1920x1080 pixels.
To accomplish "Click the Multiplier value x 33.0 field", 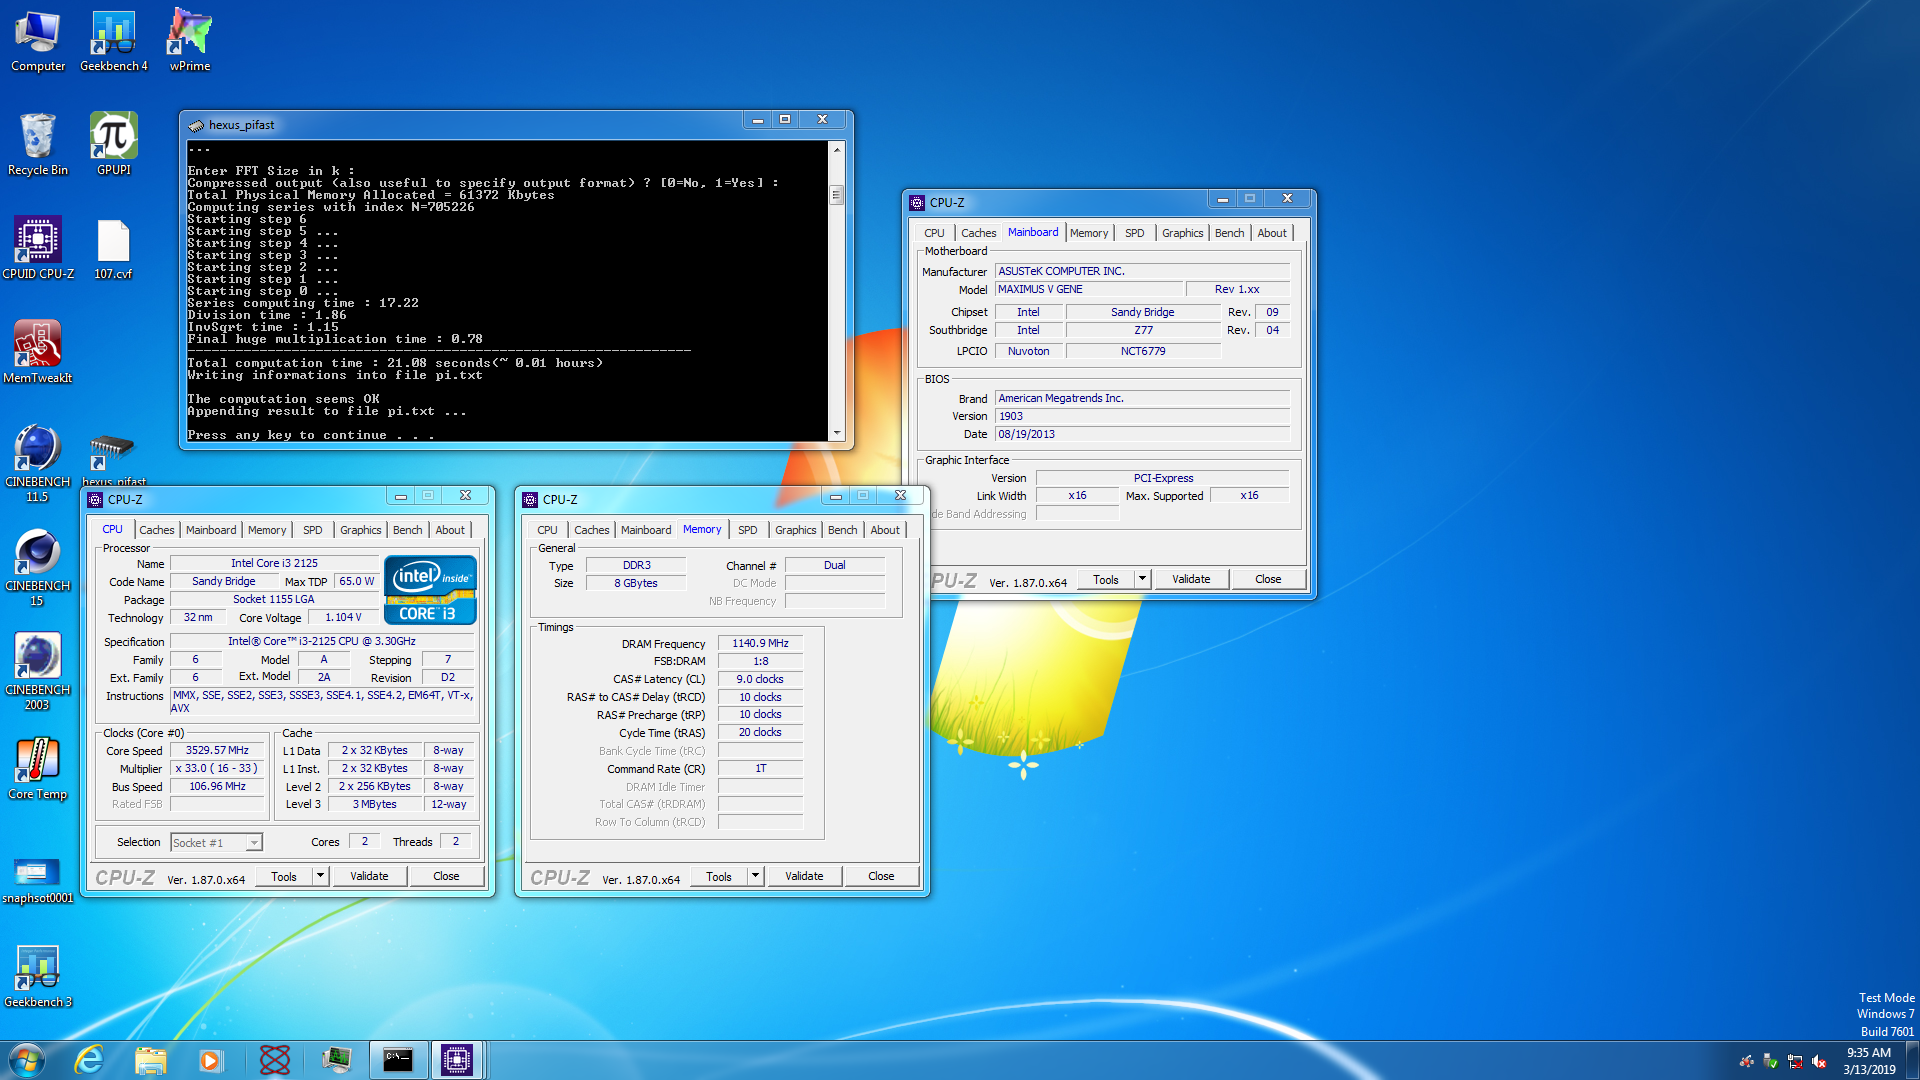I will (217, 768).
